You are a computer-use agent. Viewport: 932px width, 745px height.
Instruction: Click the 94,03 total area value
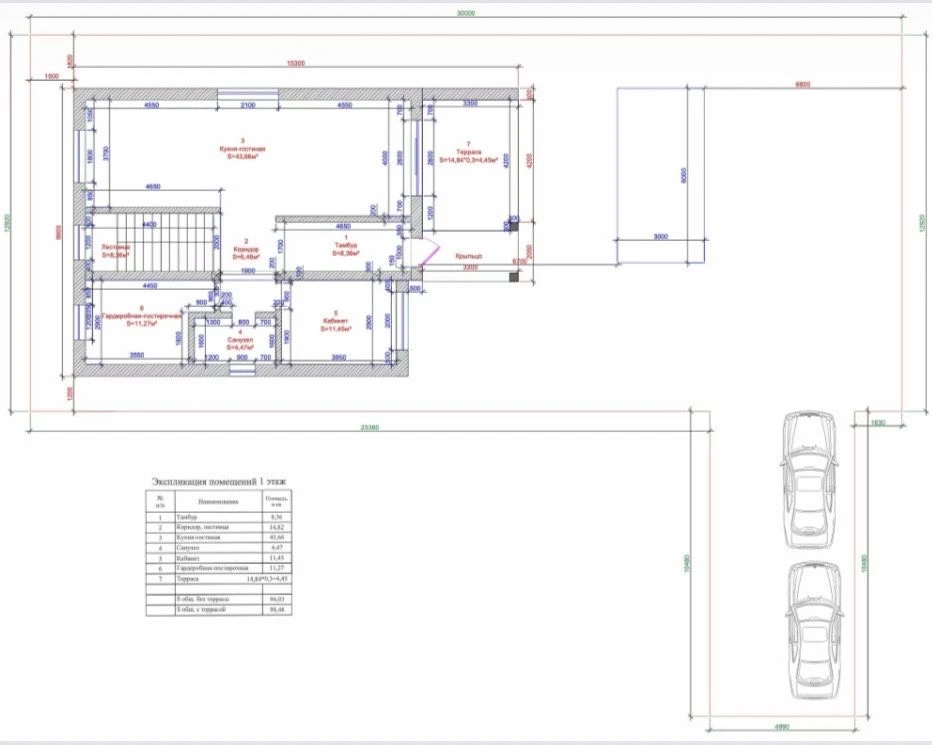point(276,599)
